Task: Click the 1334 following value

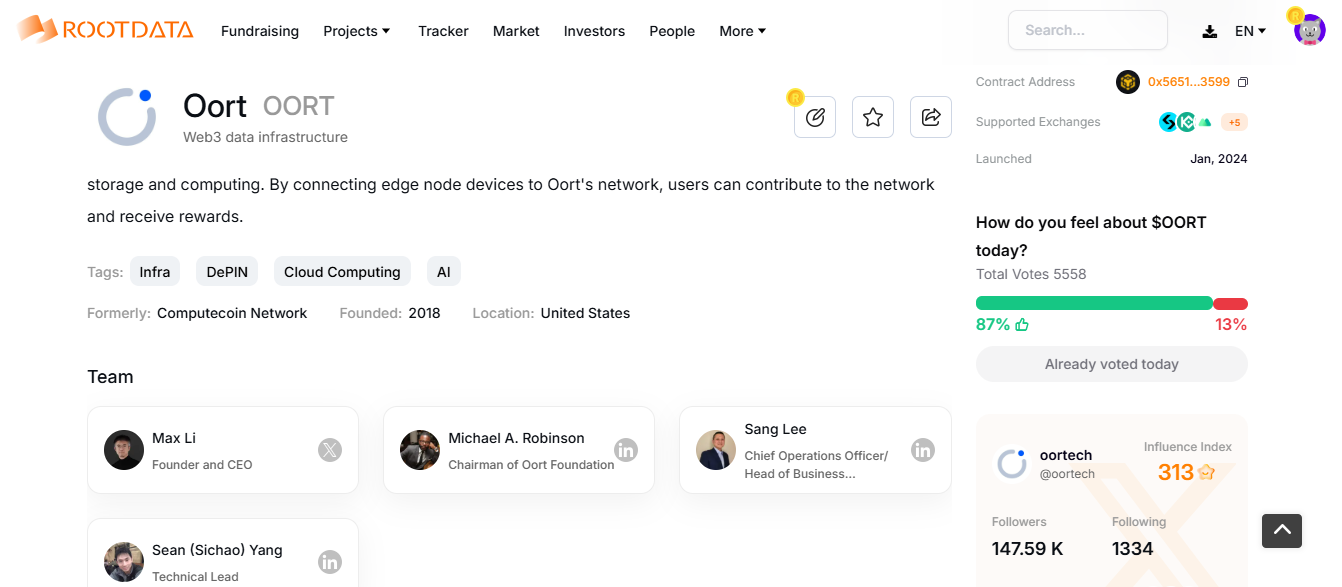Action: coord(1133,548)
